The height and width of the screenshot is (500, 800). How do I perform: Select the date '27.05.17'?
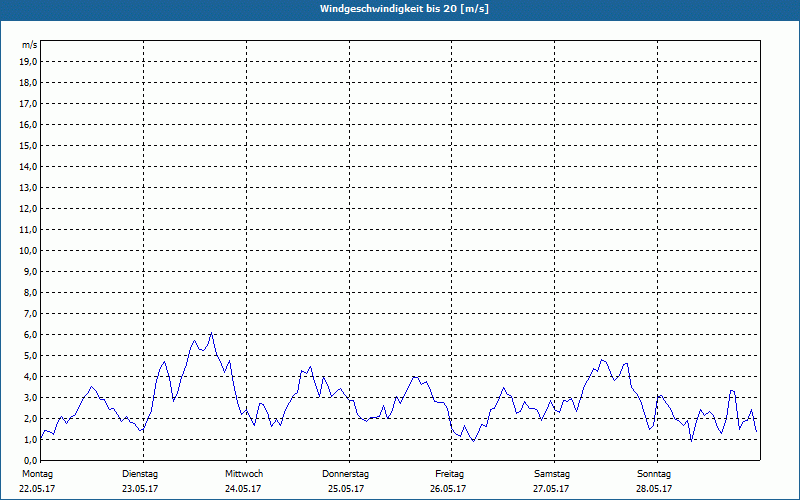[x=551, y=489]
